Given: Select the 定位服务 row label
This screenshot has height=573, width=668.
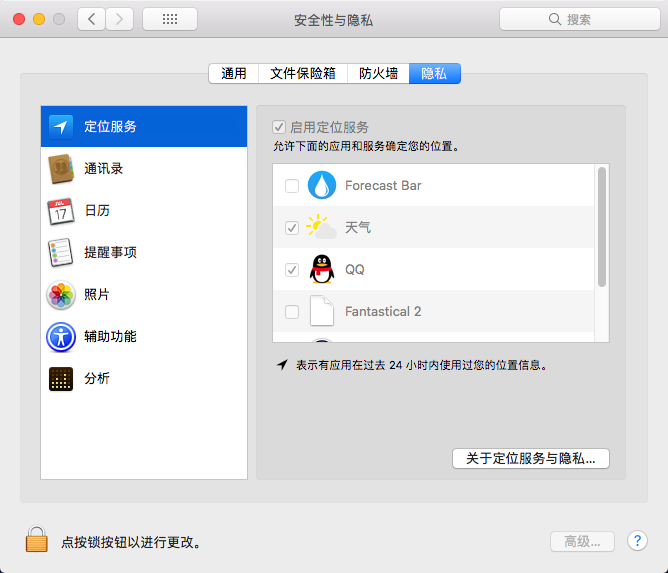Looking at the screenshot, I should click(110, 127).
